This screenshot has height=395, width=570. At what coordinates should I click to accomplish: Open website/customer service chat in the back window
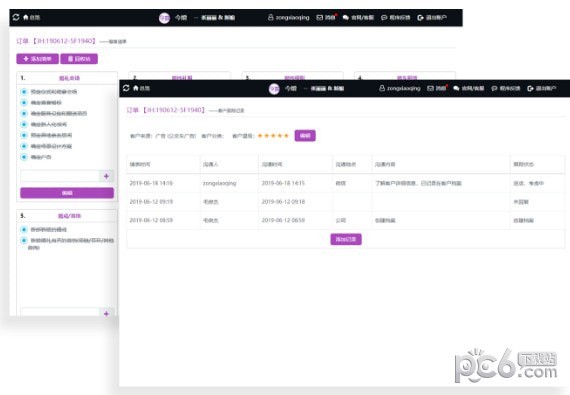coord(358,17)
